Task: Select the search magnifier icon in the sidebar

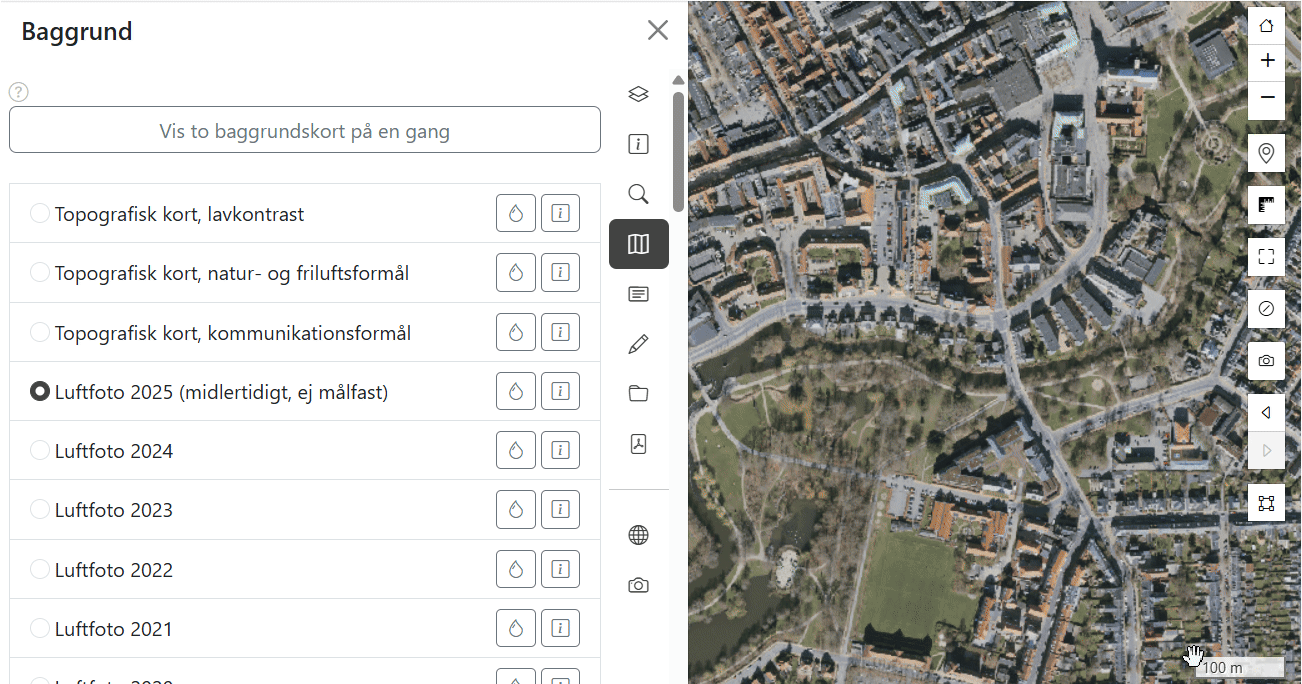Action: [638, 194]
